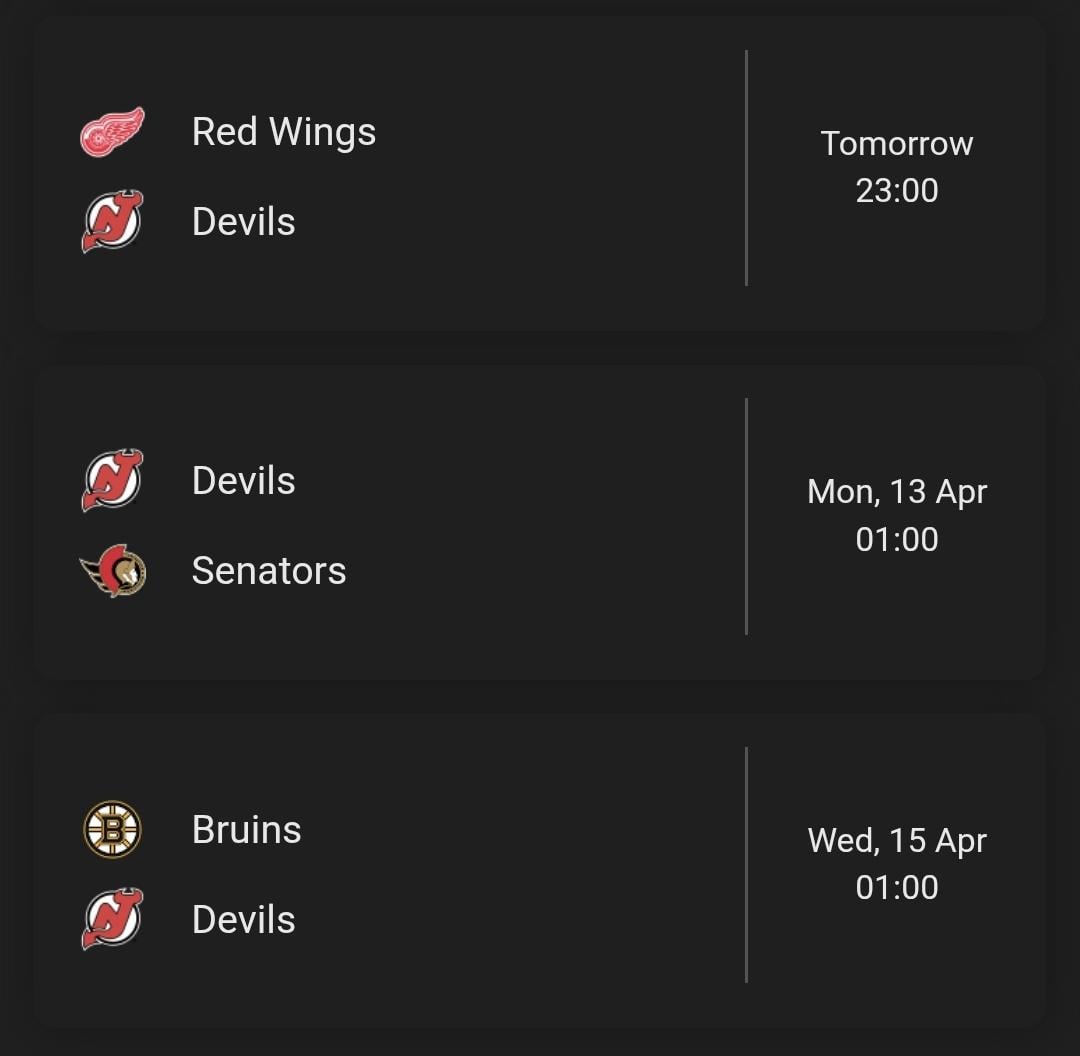1080x1056 pixels.
Task: Select Devils logo below the Bruins logo
Action: [x=112, y=920]
